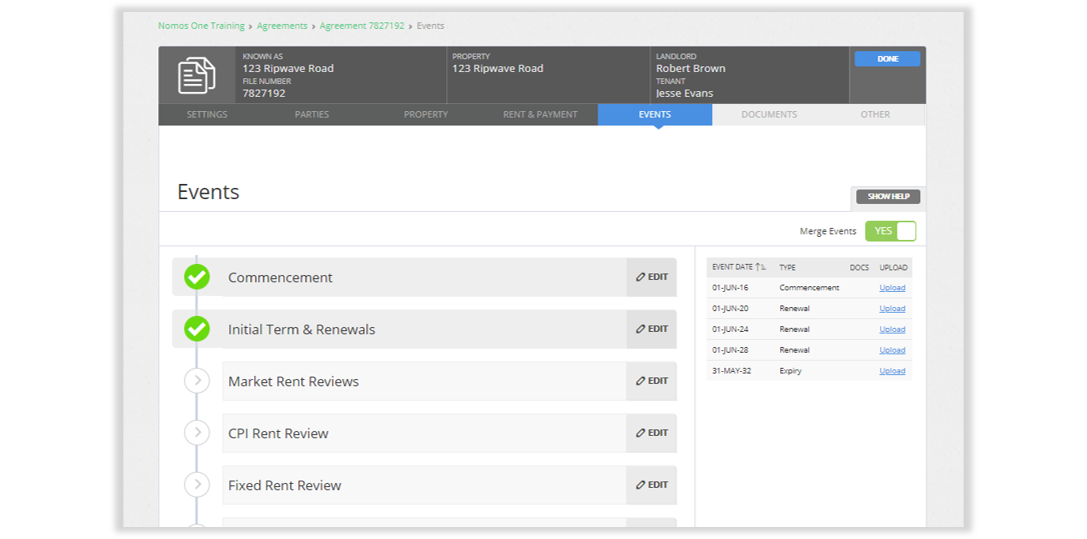
Task: Upload document for 31-MAY-32 Expiry
Action: [892, 371]
